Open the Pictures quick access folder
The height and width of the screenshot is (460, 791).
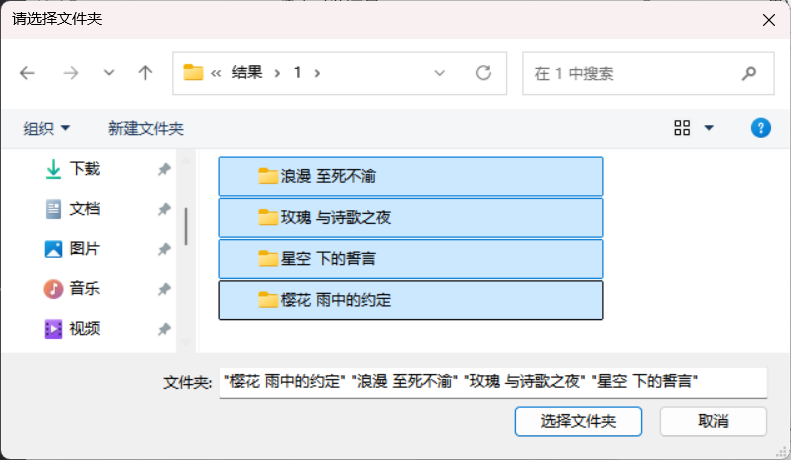pos(73,249)
